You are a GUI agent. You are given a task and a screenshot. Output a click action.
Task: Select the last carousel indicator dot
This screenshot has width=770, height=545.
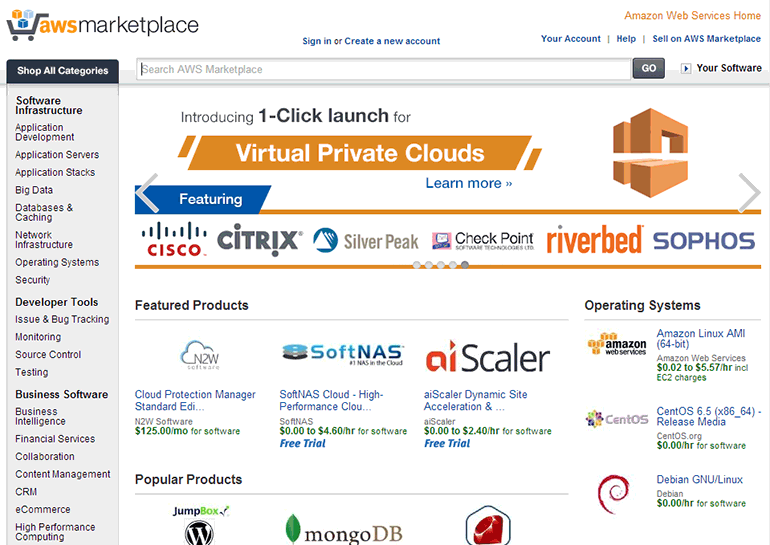click(464, 265)
